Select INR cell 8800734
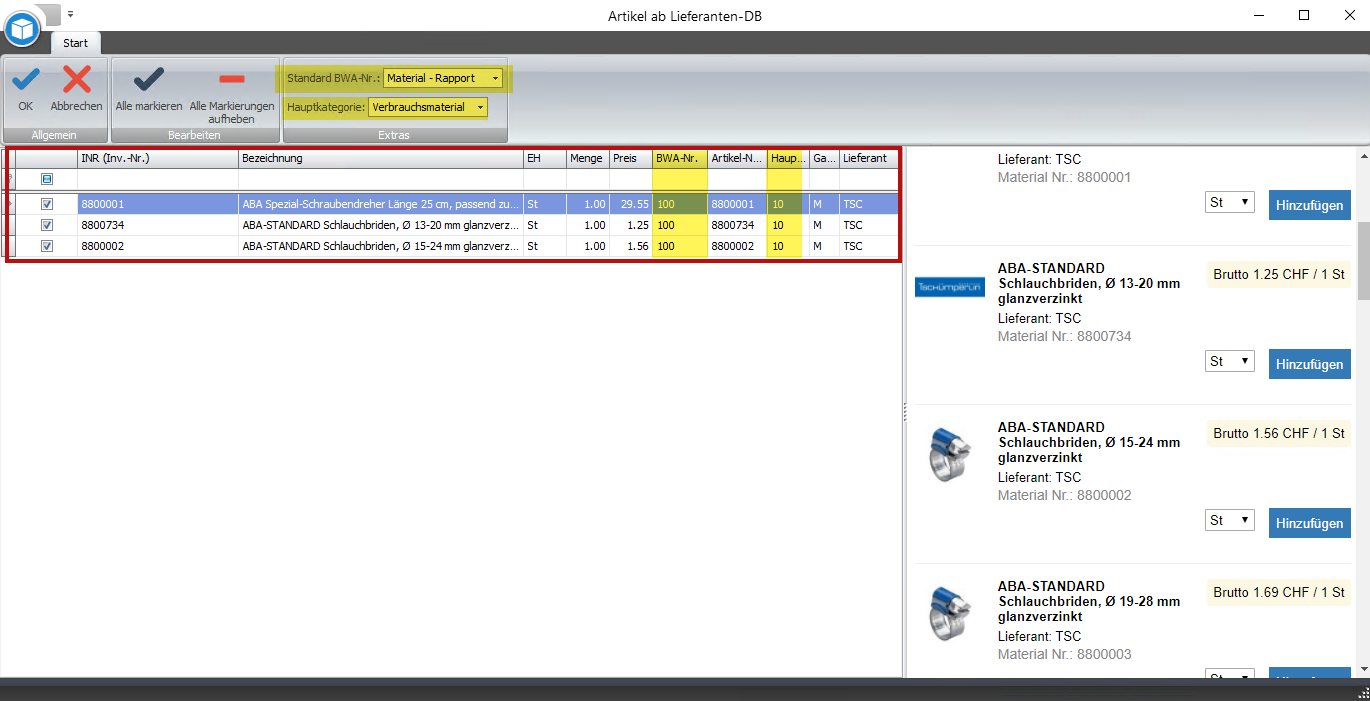1370x701 pixels. tap(158, 225)
